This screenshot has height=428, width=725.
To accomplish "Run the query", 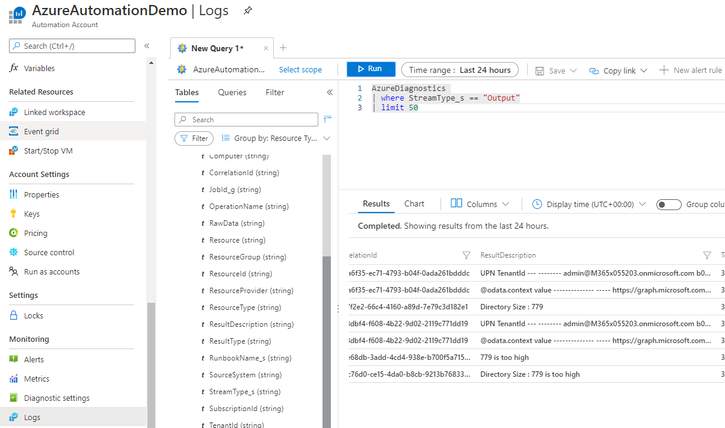I will pyautogui.click(x=371, y=69).
